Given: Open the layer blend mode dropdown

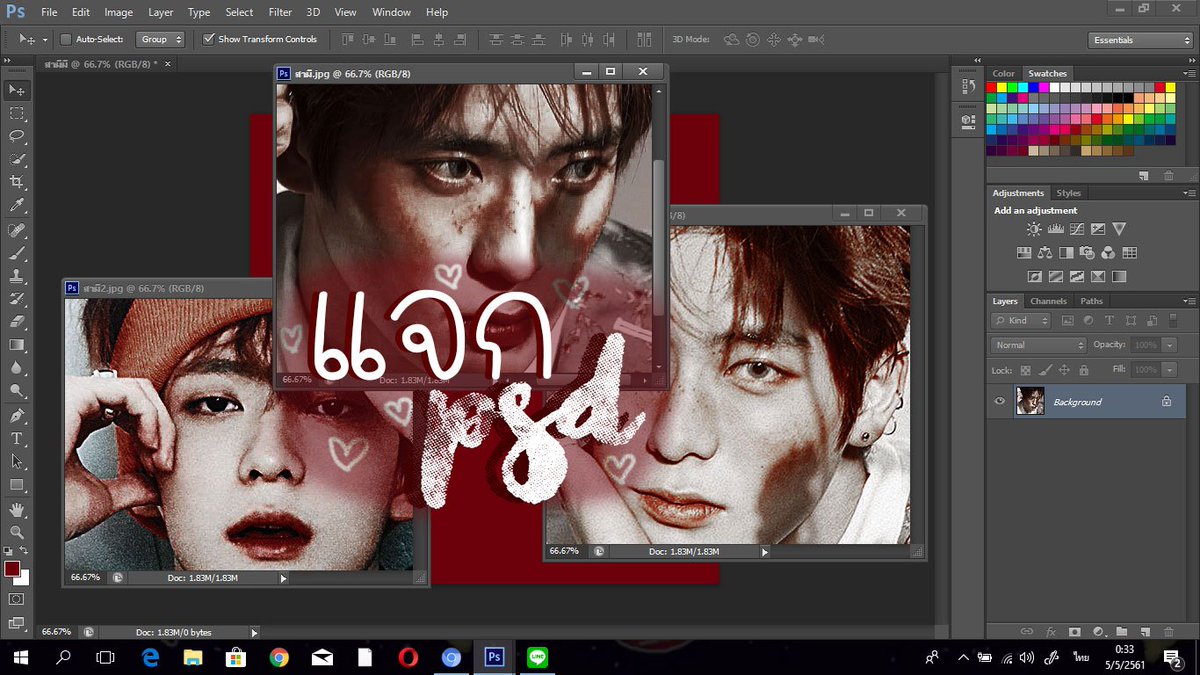Looking at the screenshot, I should (1037, 344).
